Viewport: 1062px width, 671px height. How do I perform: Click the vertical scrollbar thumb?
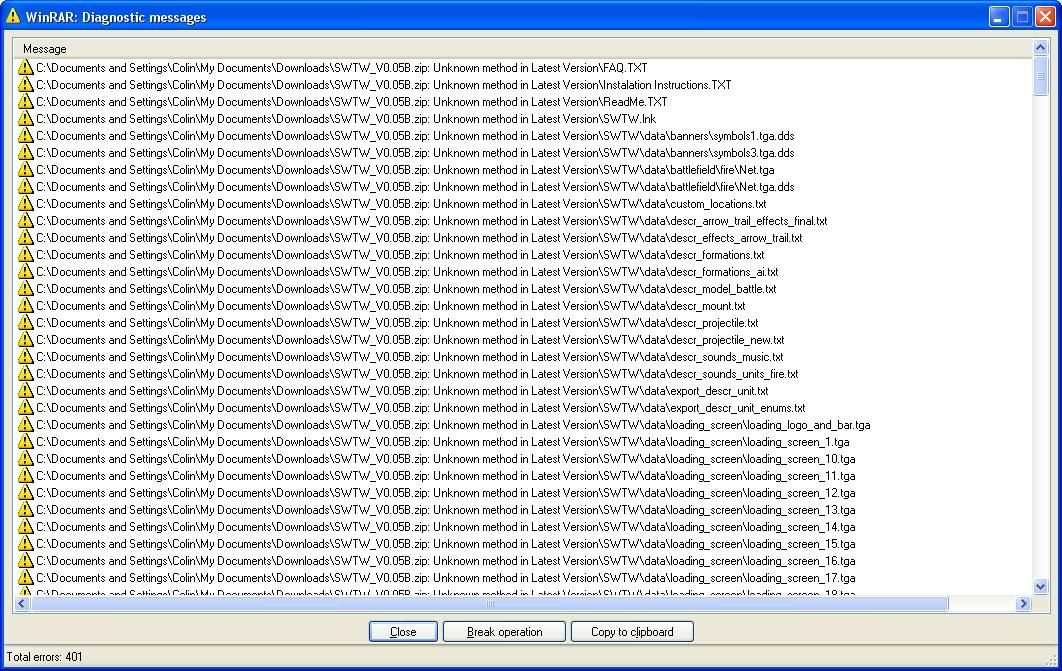point(1040,76)
